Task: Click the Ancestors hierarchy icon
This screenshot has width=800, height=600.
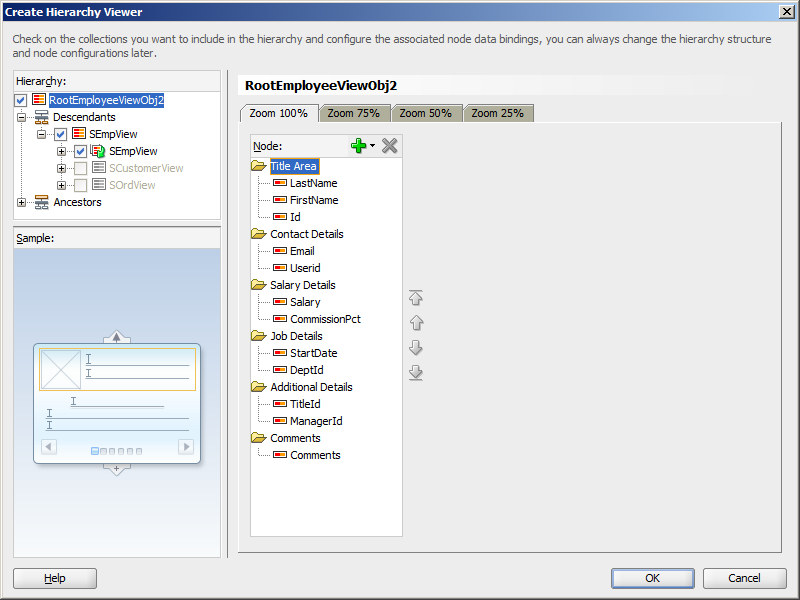Action: [41, 202]
